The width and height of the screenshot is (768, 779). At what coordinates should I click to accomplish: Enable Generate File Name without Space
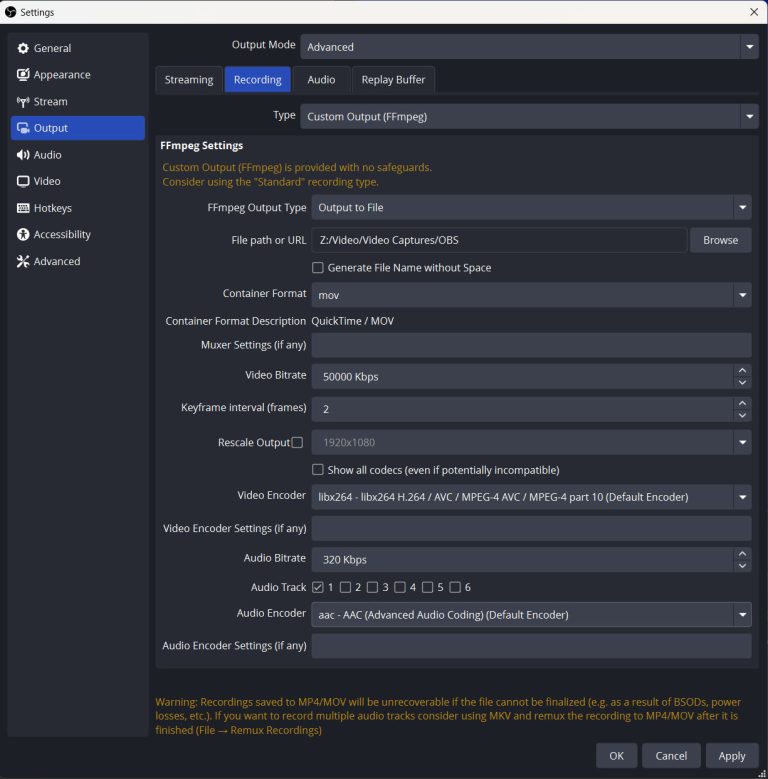pos(318,268)
